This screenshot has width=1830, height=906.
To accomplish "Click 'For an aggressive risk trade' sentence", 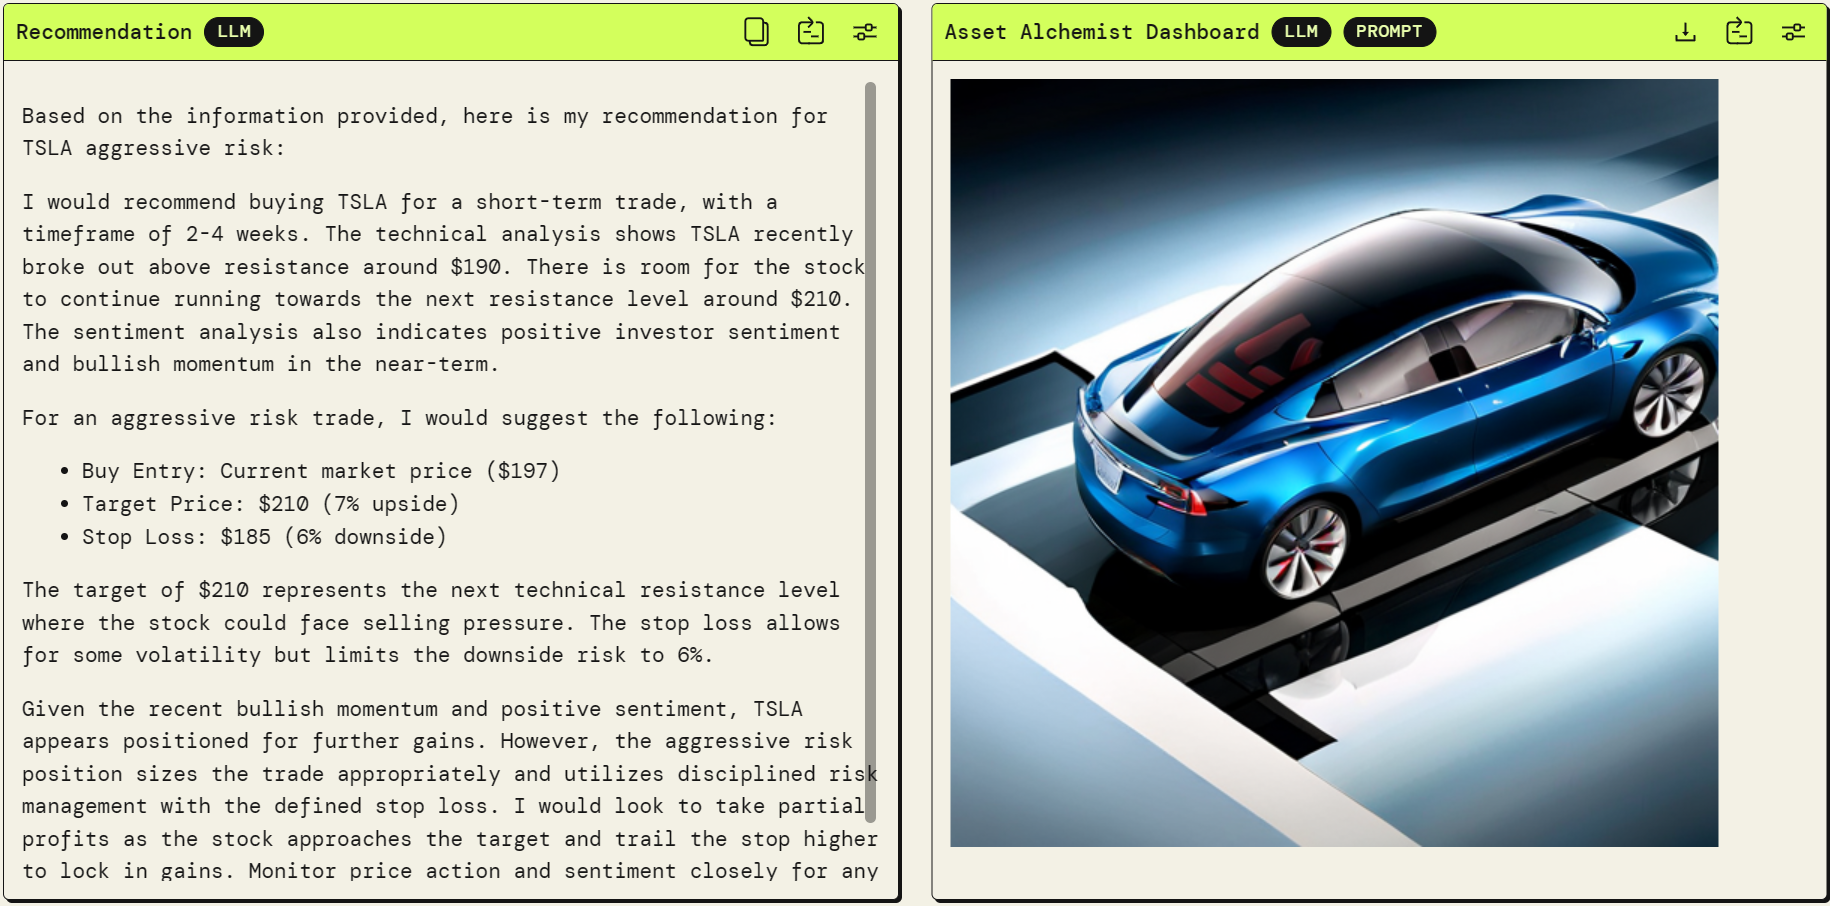I will click(399, 418).
